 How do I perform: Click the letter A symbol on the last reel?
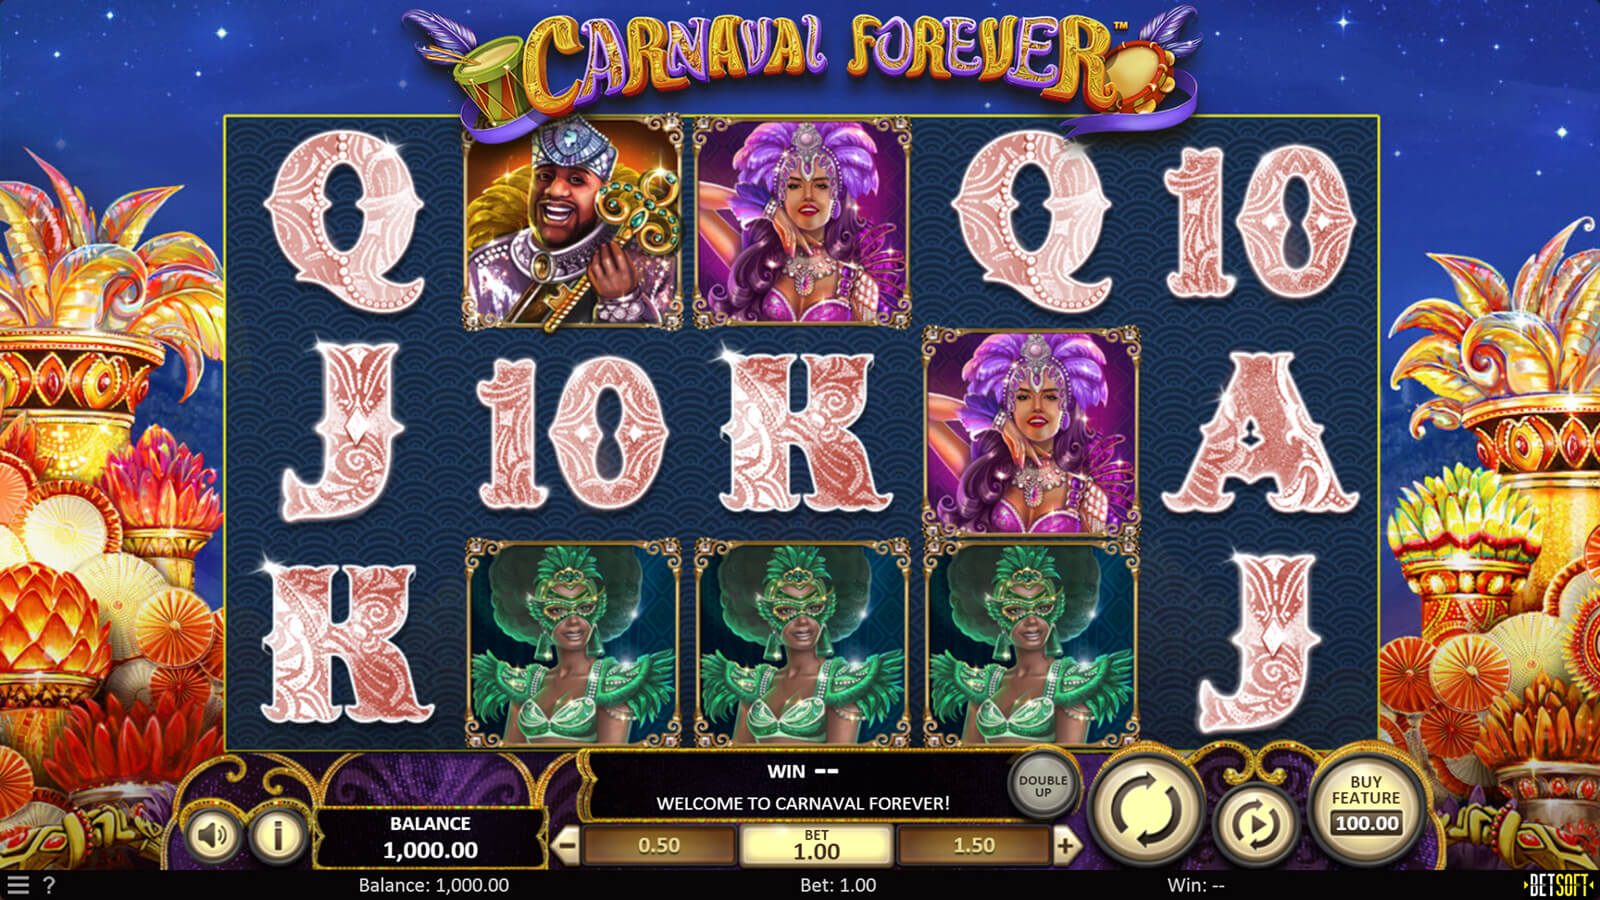pos(1258,434)
